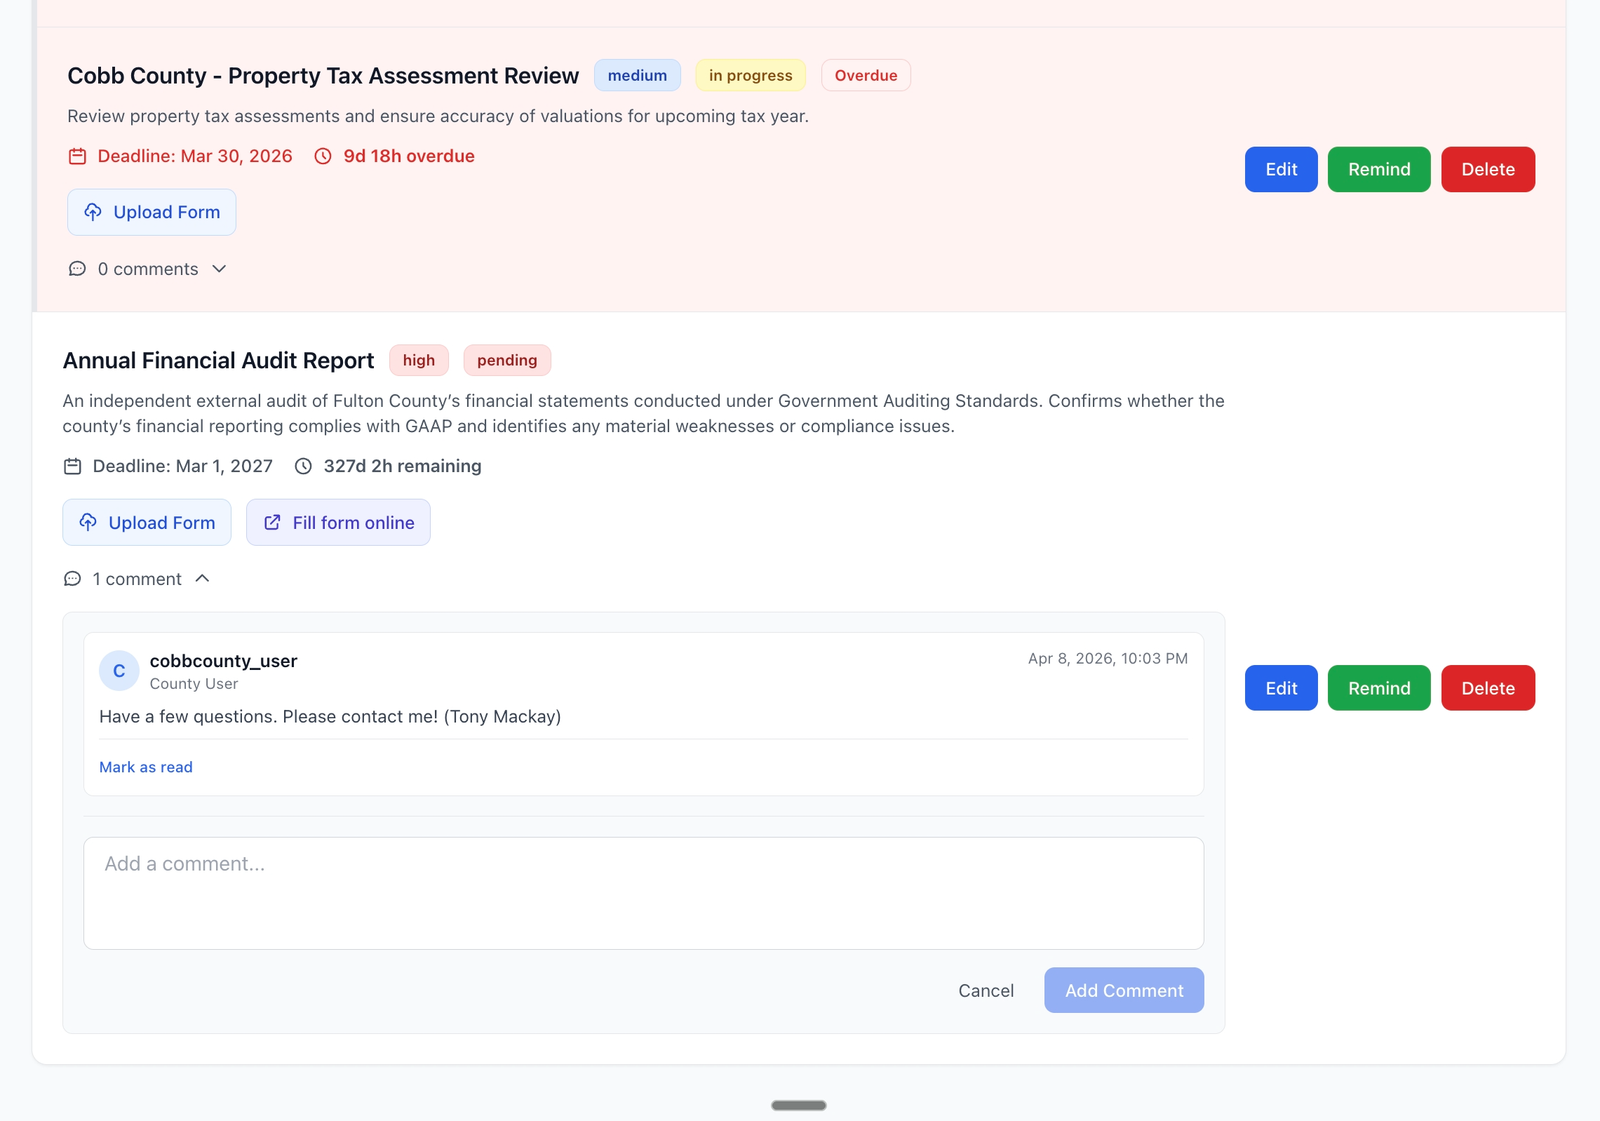Select the in progress status label
The width and height of the screenshot is (1600, 1121).
pyautogui.click(x=750, y=75)
